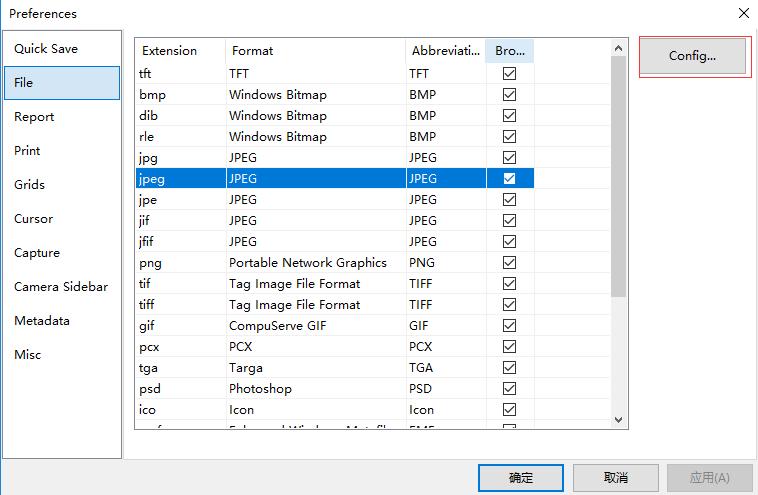Close the Preferences dialog window
The width and height of the screenshot is (758, 495).
click(x=743, y=14)
